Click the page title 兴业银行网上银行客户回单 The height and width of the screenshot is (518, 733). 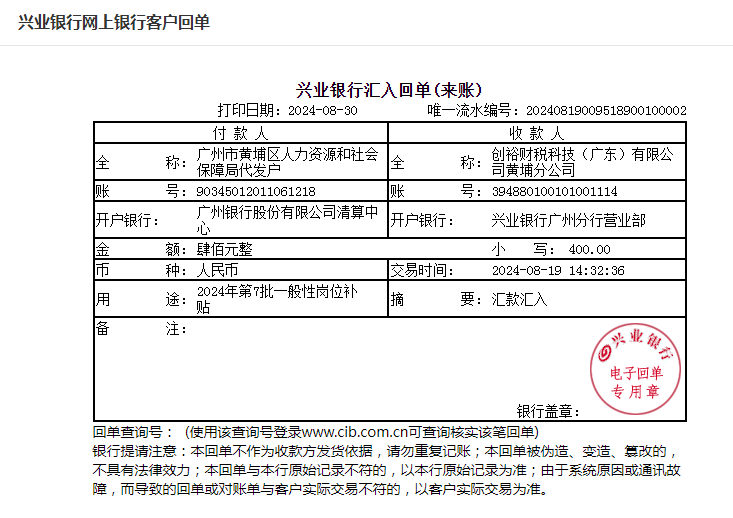(x=114, y=22)
